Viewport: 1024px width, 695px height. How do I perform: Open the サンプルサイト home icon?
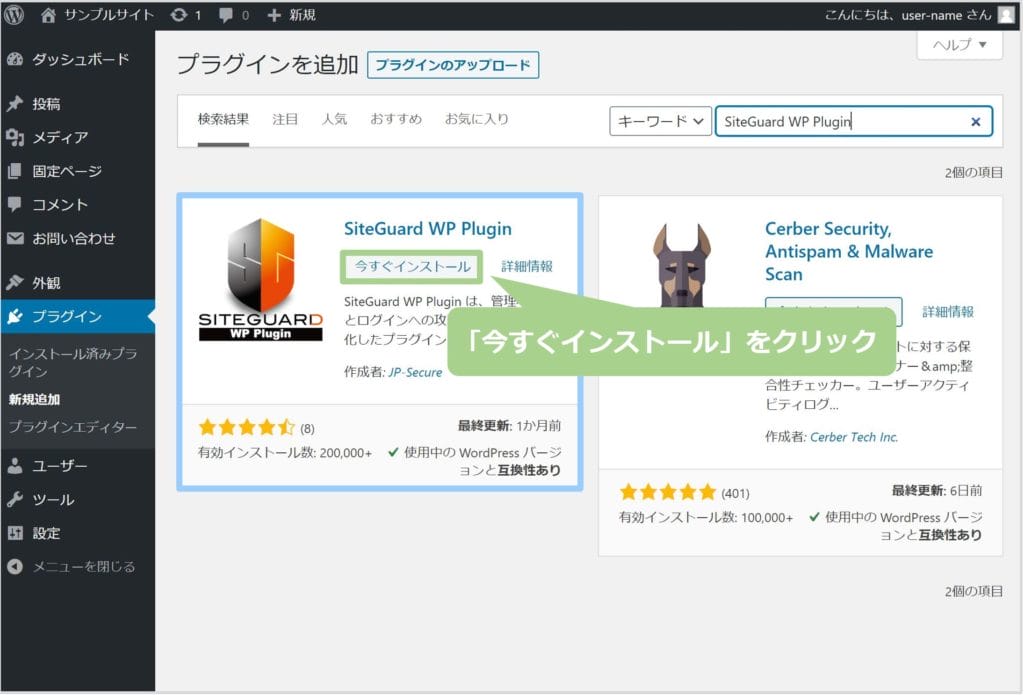[48, 15]
